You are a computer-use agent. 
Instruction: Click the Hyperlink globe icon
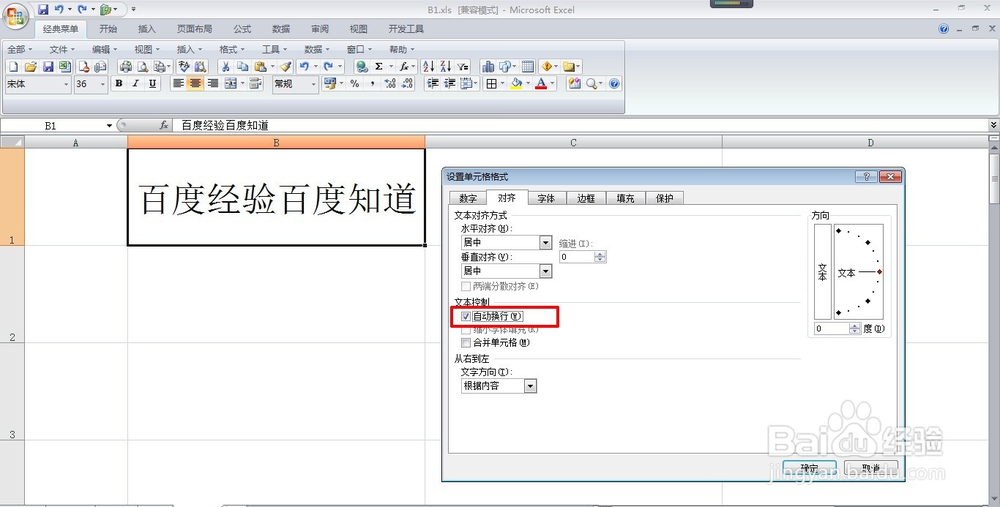pyautogui.click(x=362, y=66)
